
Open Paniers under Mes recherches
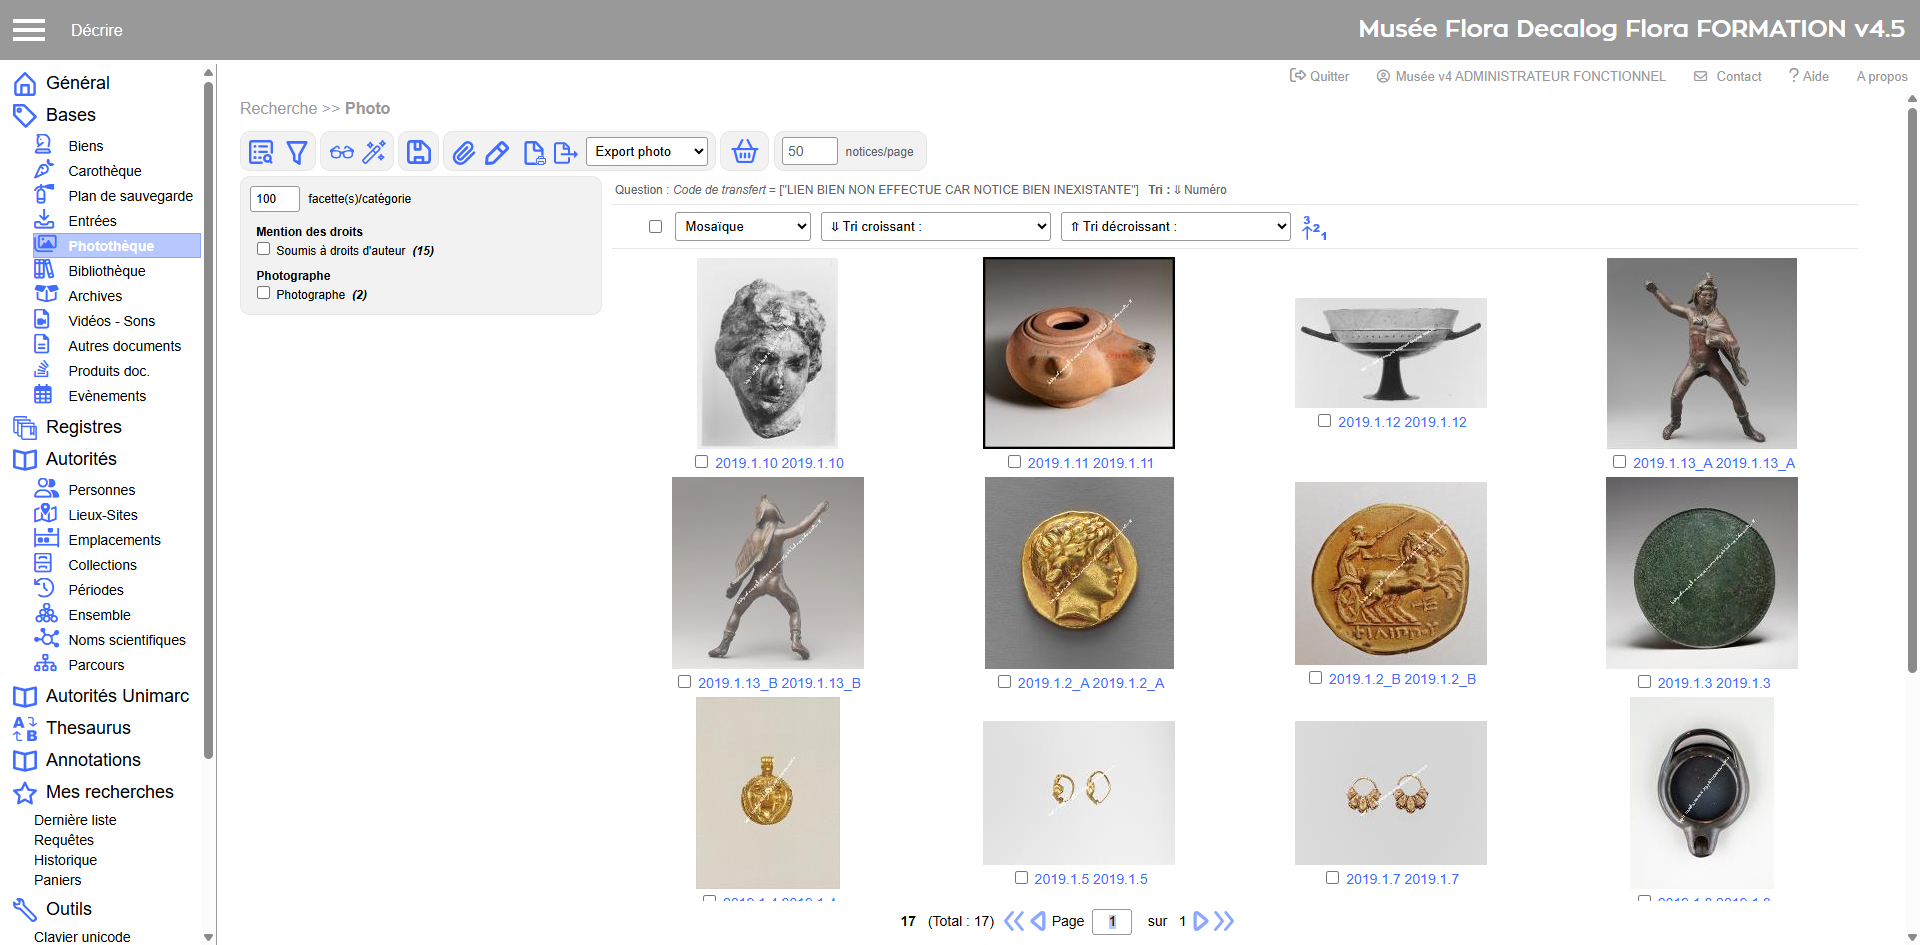point(58,880)
